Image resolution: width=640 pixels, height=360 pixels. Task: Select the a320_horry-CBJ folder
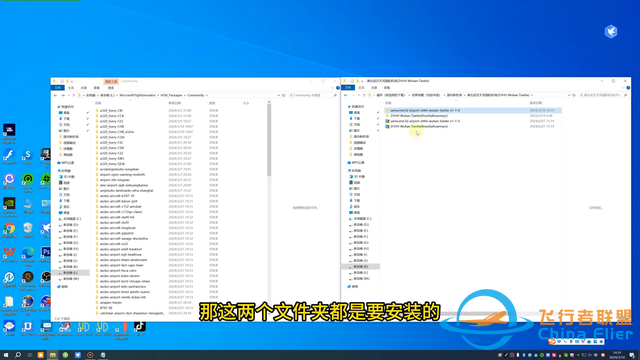[111, 110]
